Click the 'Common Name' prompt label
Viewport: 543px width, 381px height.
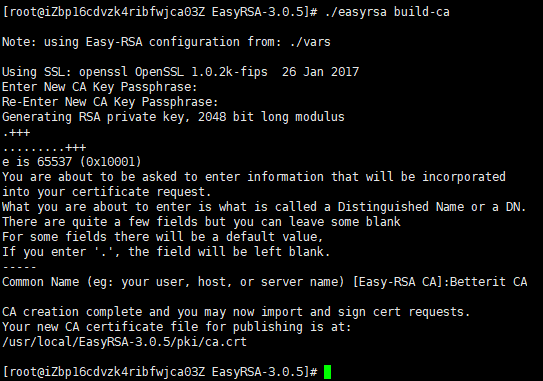[41, 282]
